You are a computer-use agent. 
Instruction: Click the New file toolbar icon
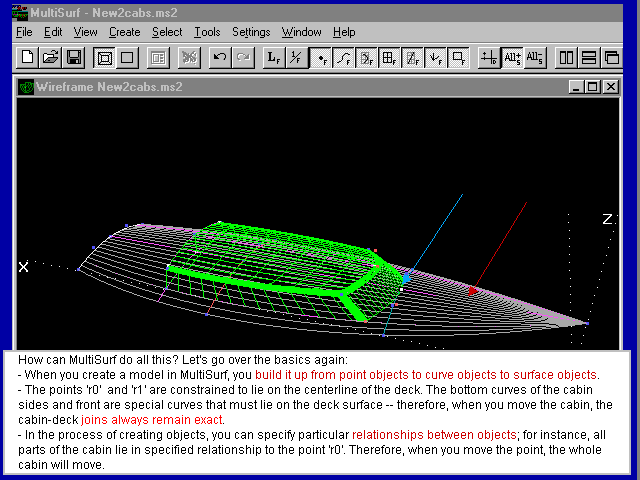click(27, 58)
